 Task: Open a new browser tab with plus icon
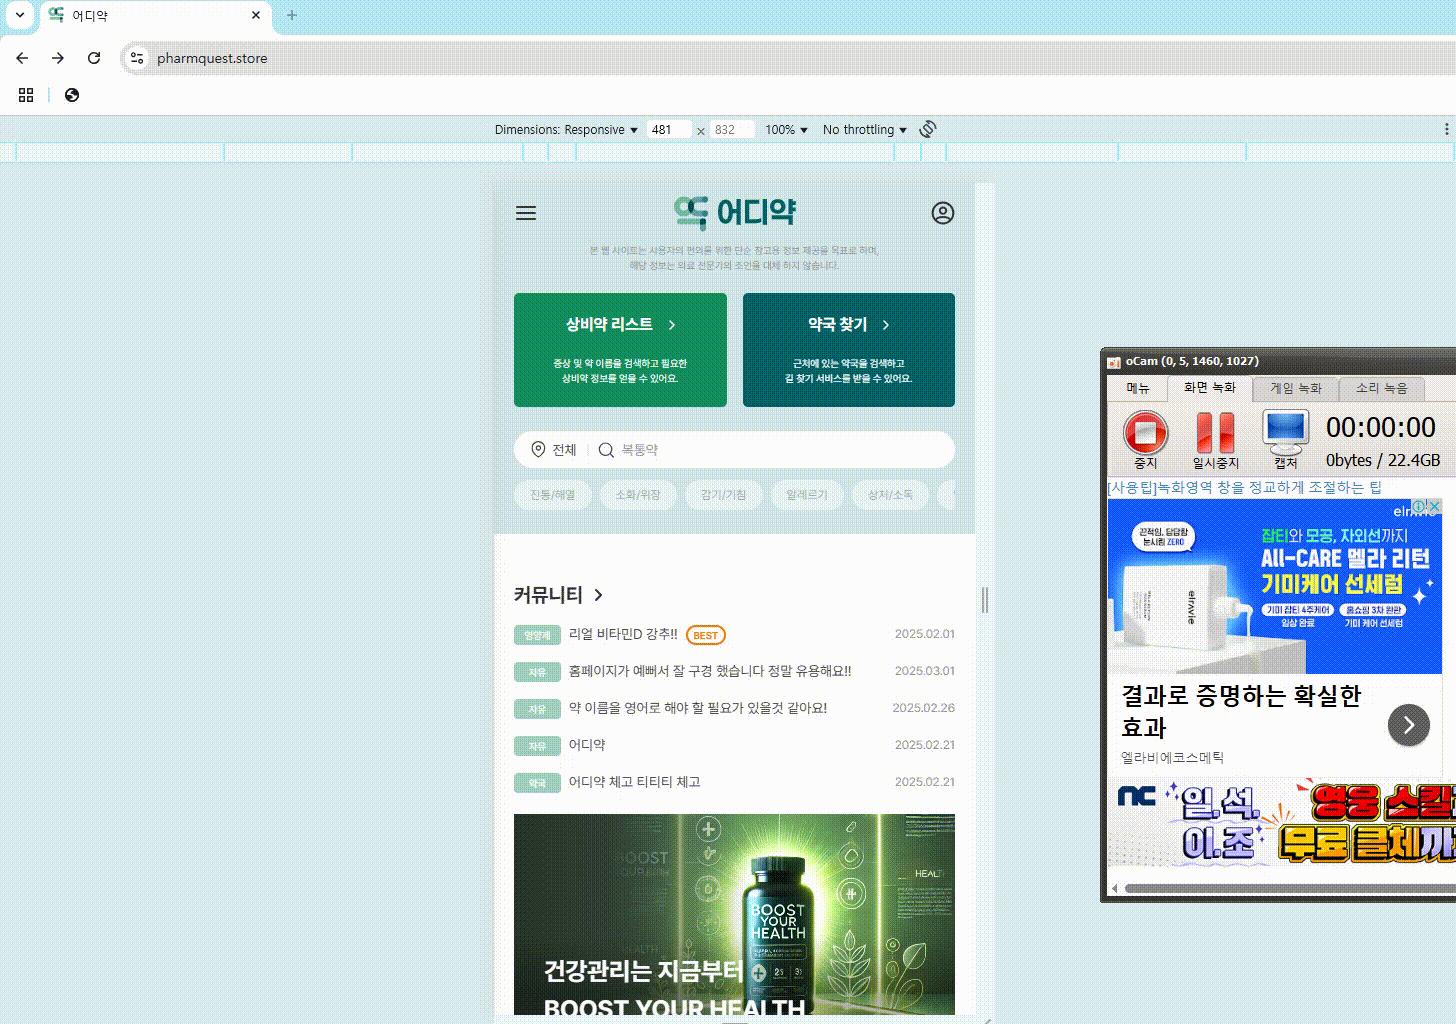tap(292, 15)
